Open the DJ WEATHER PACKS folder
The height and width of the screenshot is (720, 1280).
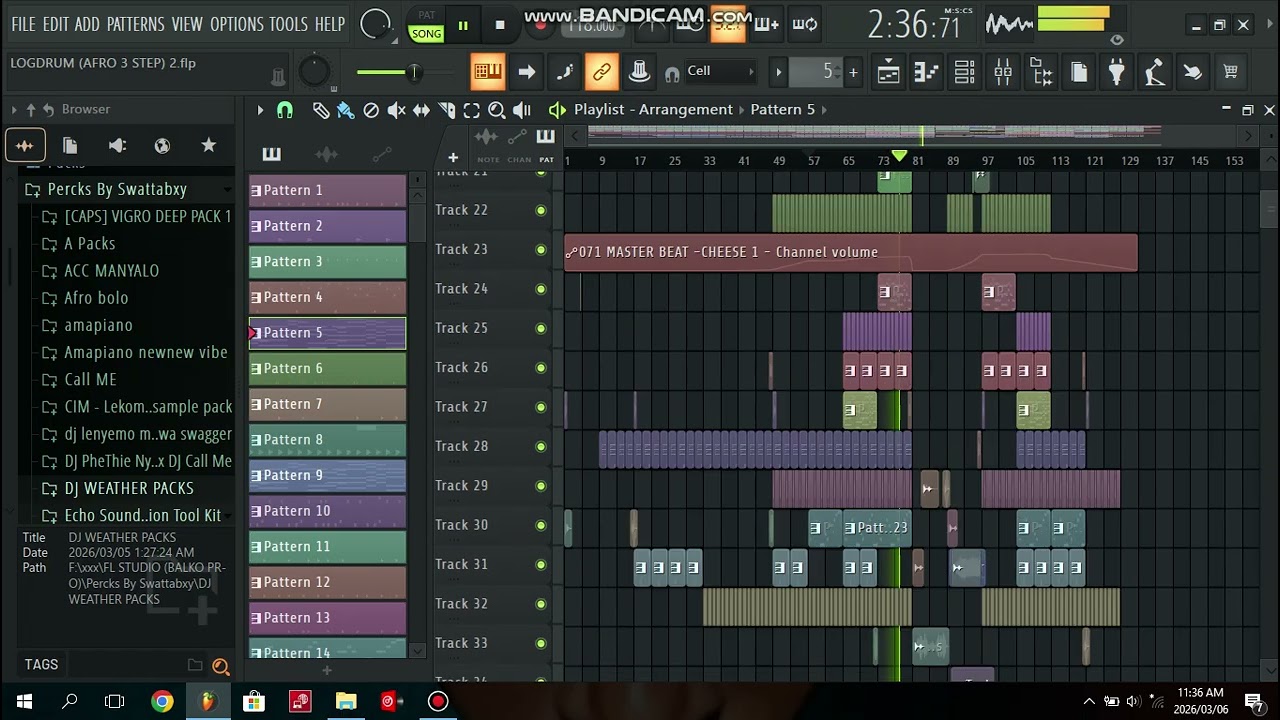coord(129,489)
